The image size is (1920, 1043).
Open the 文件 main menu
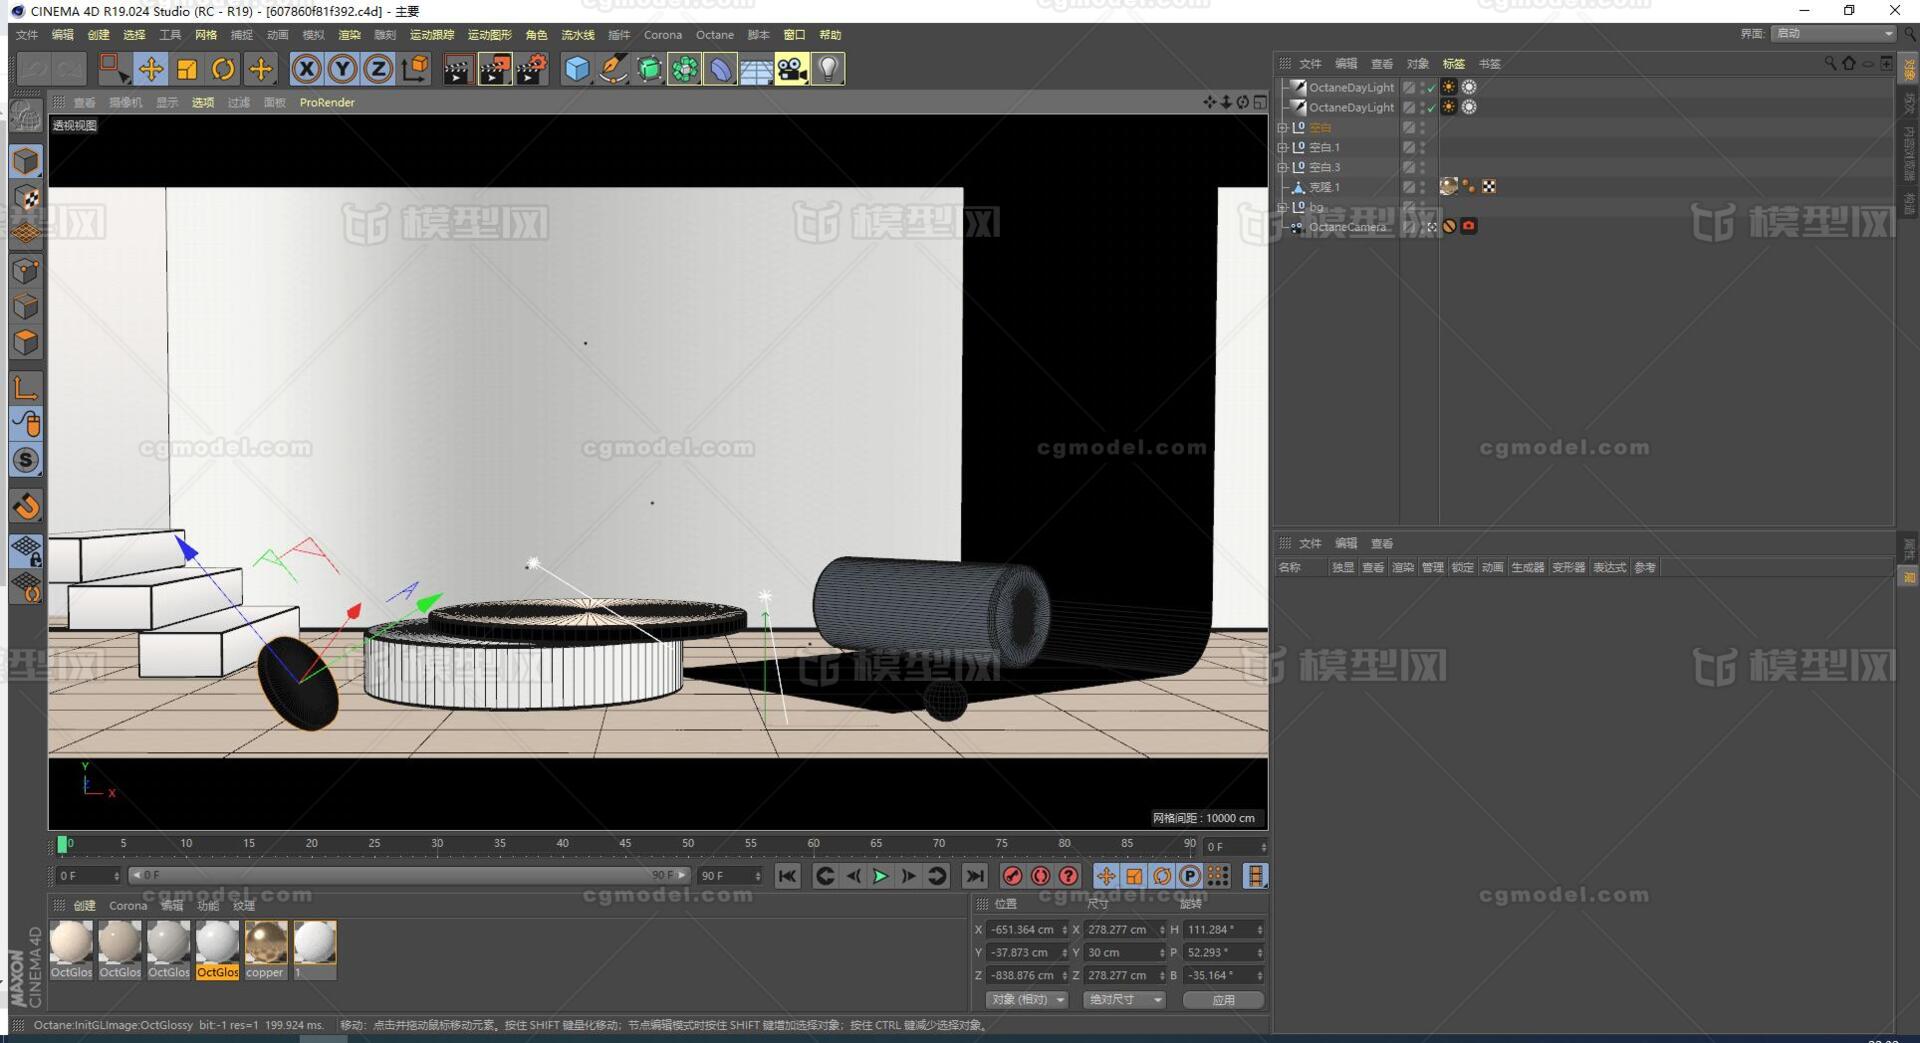(27, 35)
